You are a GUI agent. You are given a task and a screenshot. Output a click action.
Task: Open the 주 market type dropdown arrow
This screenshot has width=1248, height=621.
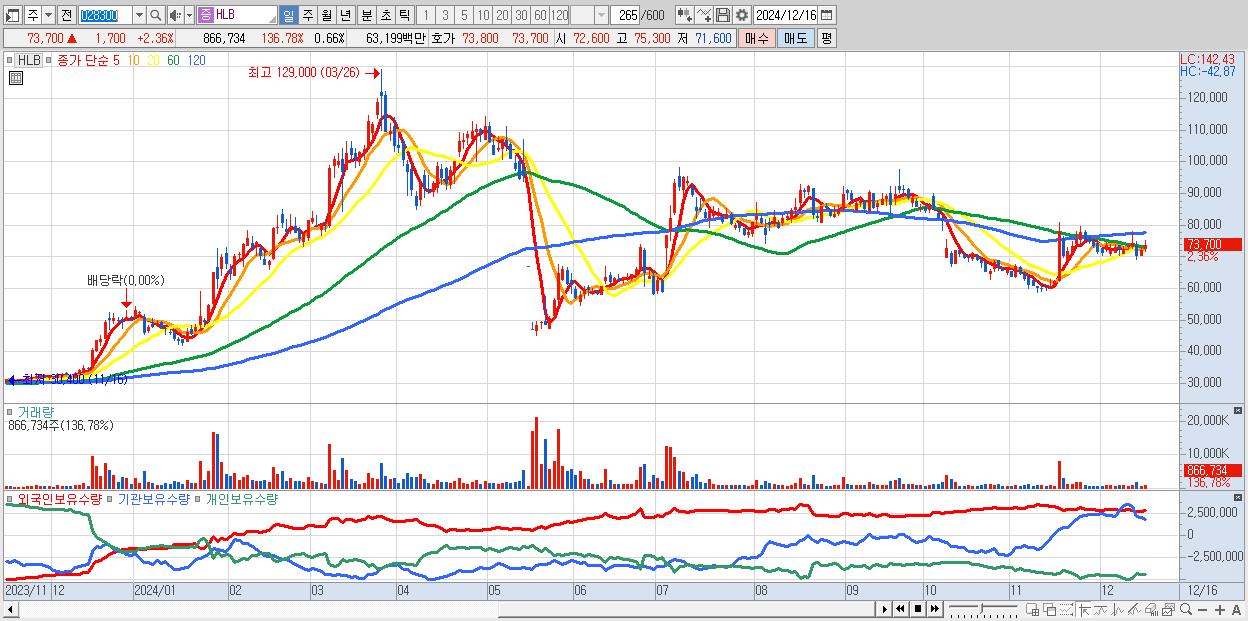(47, 15)
